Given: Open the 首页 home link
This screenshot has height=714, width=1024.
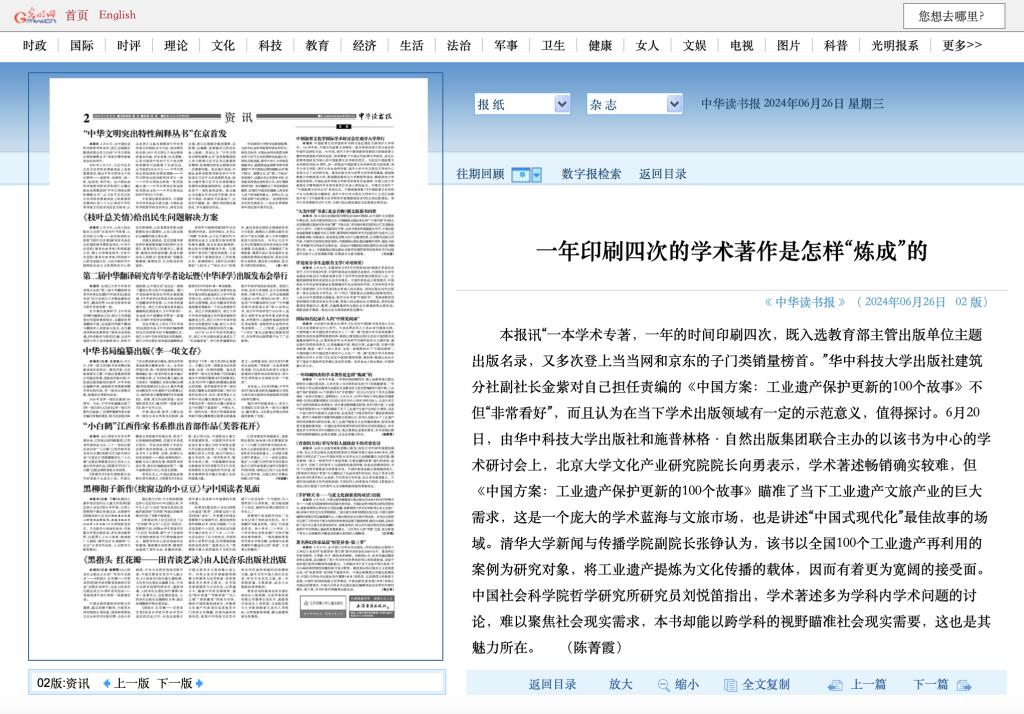Looking at the screenshot, I should pos(76,15).
